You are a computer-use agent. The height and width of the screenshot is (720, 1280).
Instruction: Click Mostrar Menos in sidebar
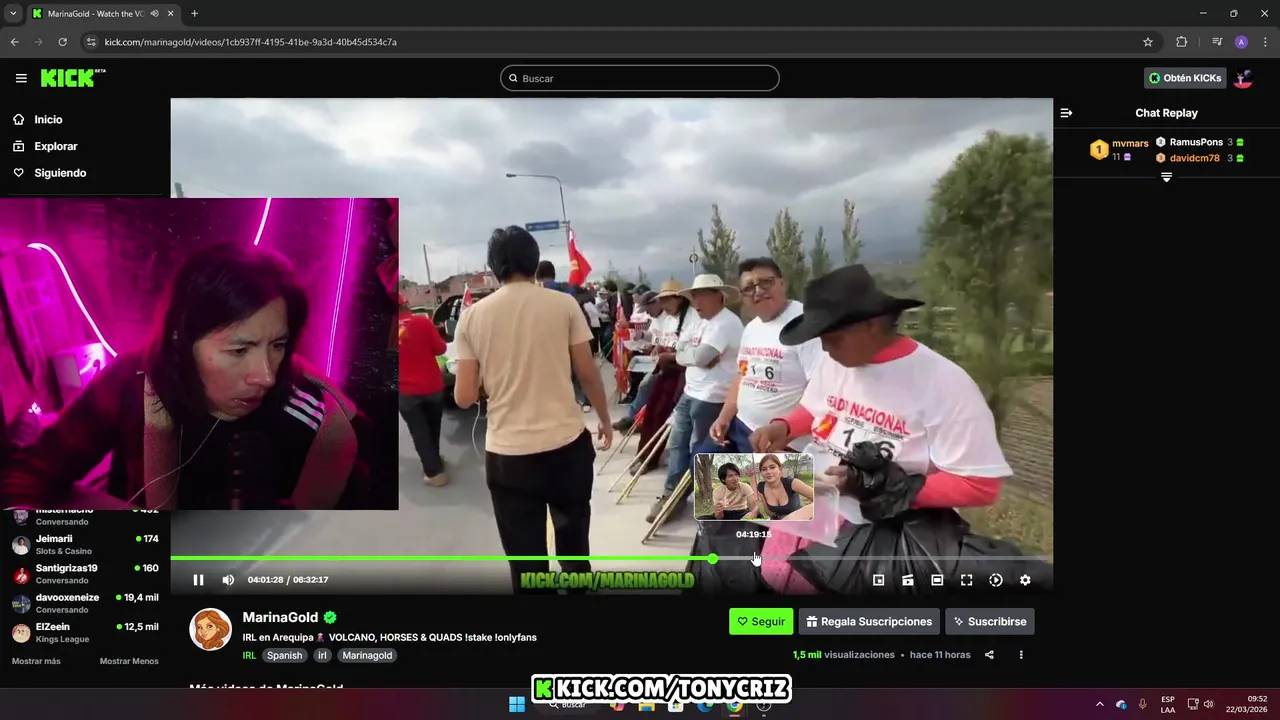pyautogui.click(x=129, y=661)
